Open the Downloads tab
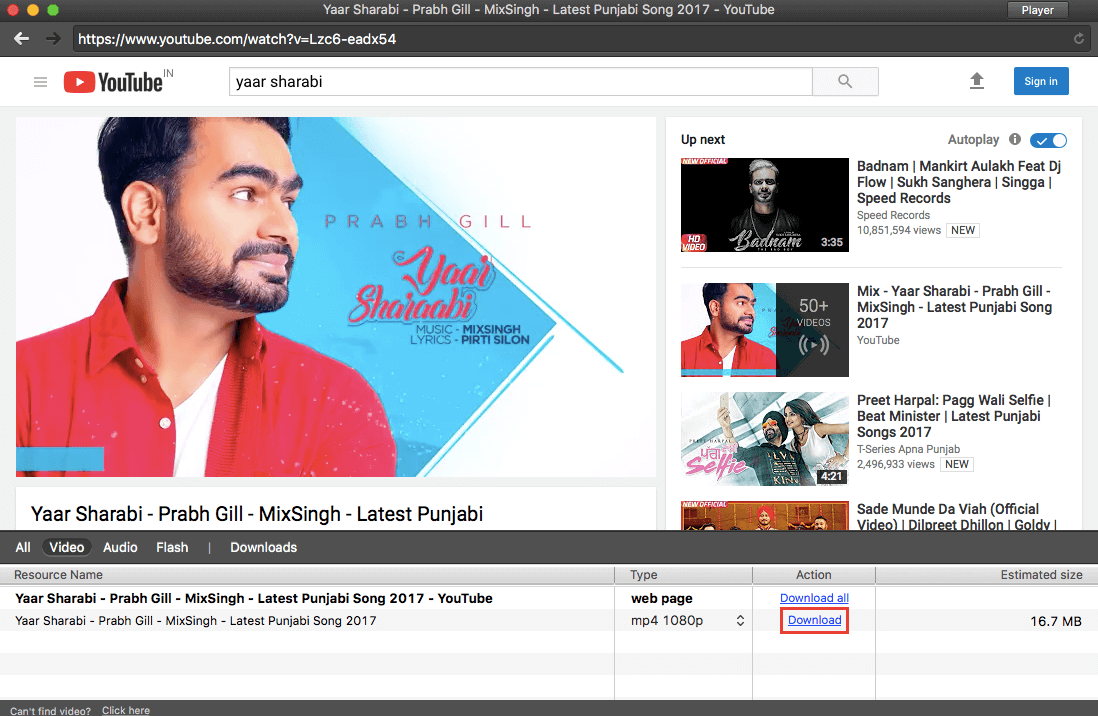This screenshot has width=1098, height=716. coord(263,547)
